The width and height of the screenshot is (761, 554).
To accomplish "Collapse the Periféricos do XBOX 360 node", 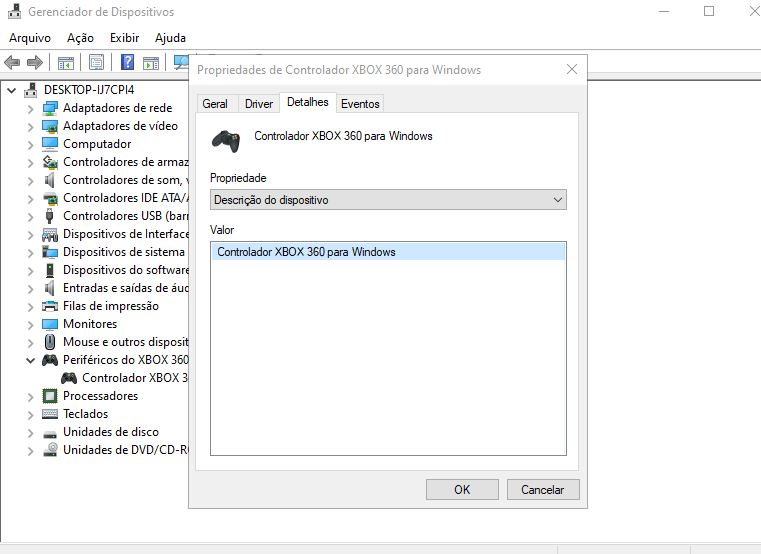I will (x=31, y=360).
